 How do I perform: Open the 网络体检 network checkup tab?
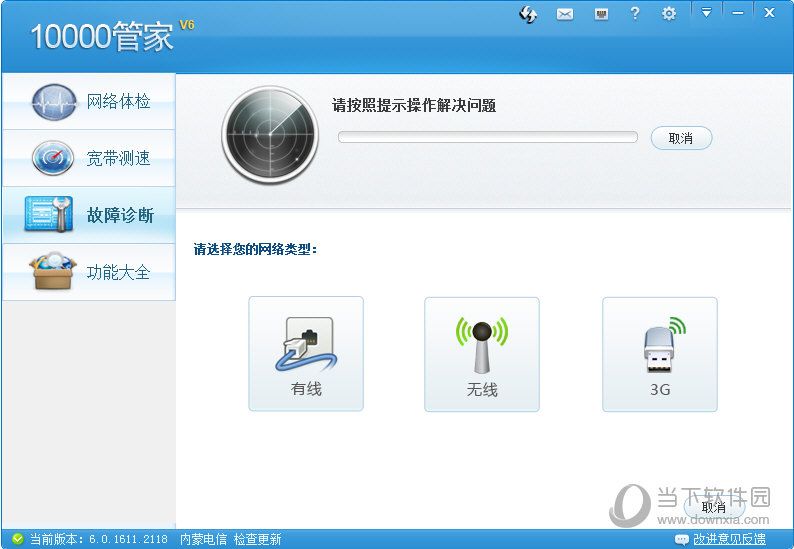[89, 101]
